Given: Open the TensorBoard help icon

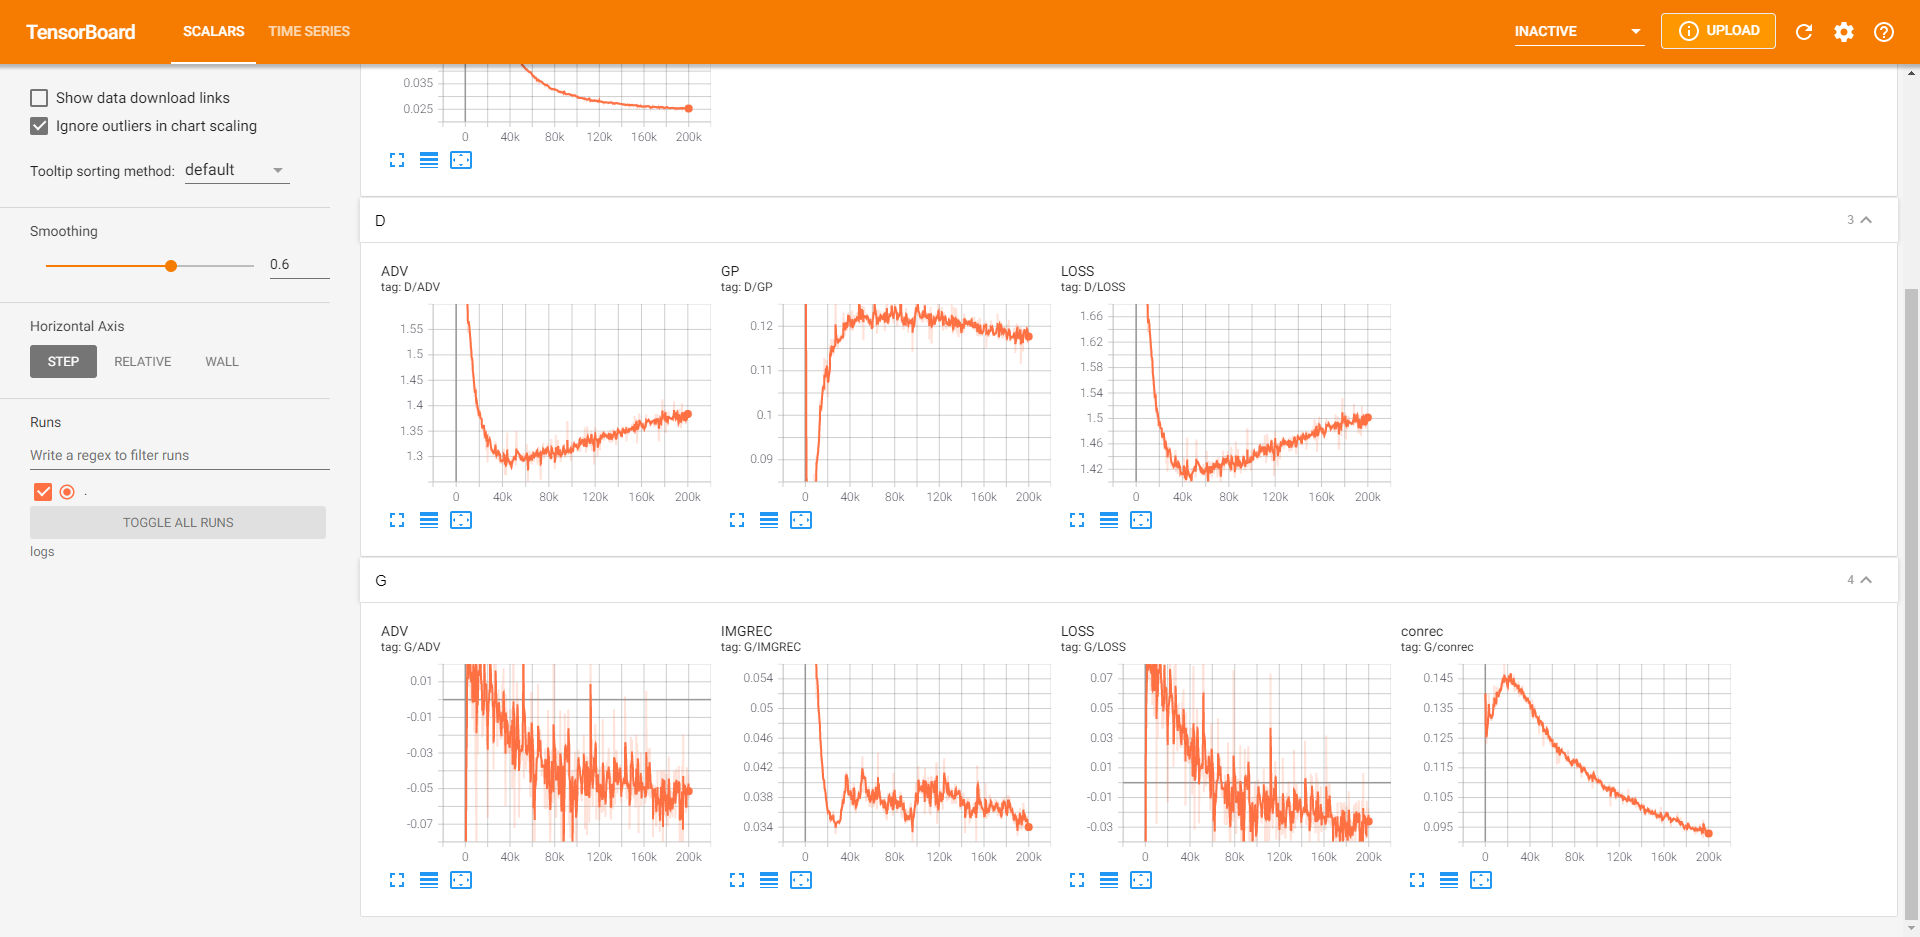Looking at the screenshot, I should click(x=1884, y=31).
